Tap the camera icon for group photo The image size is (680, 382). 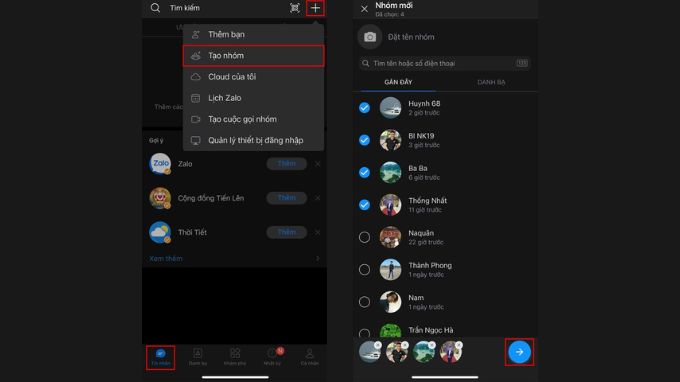point(369,37)
